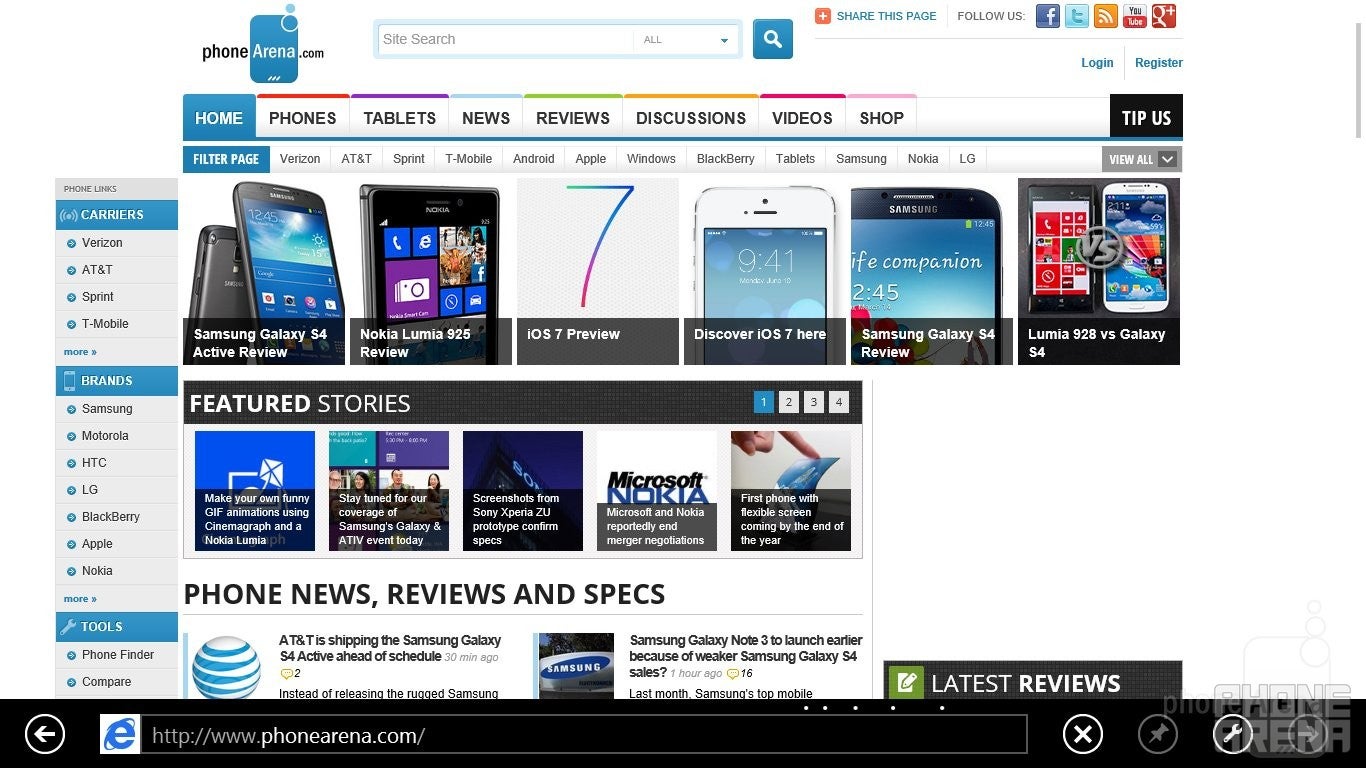
Task: Expand the VIEW ALL filter dropdown
Action: coord(1142,159)
